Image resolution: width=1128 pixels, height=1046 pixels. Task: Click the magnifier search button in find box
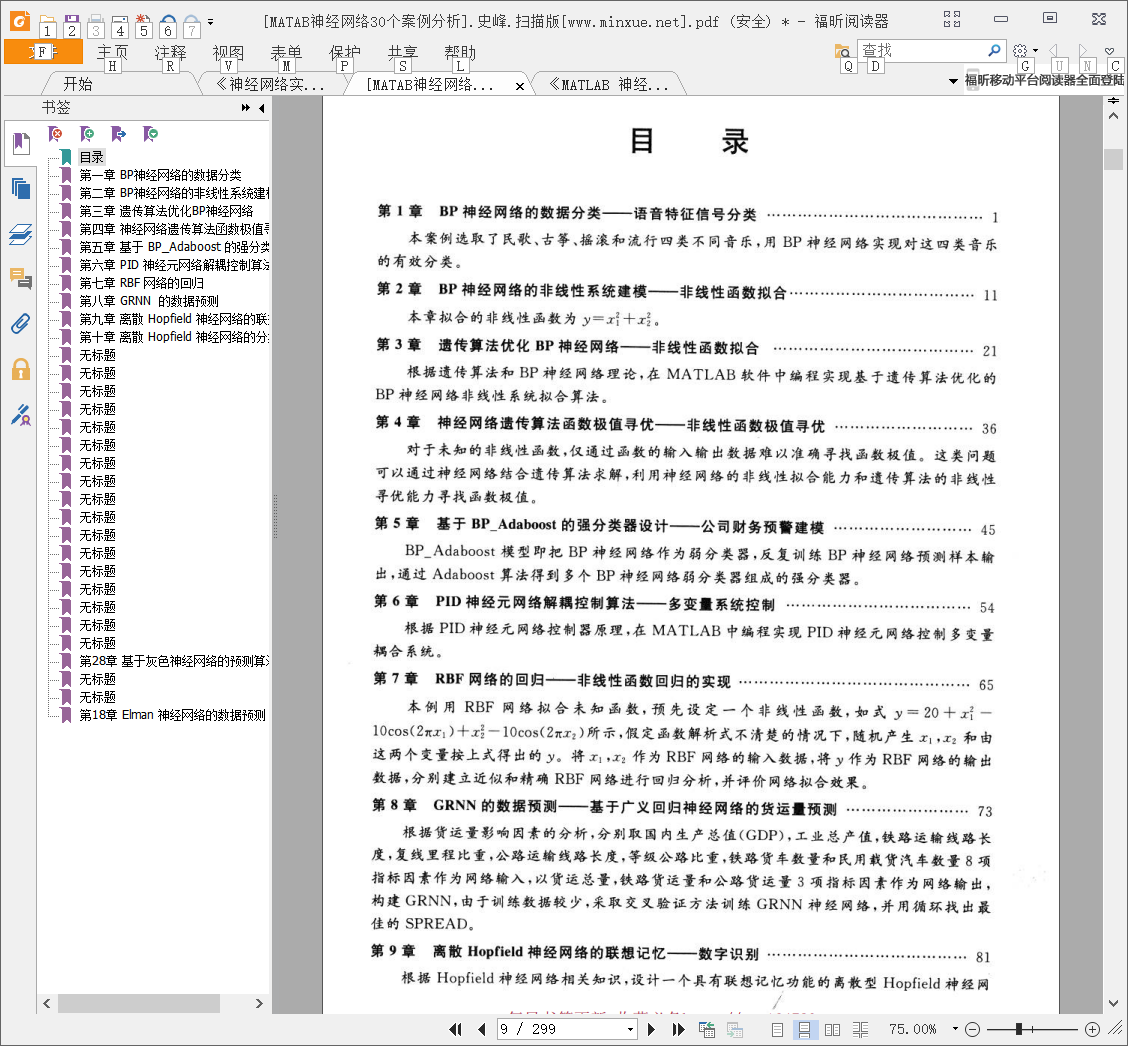point(994,50)
